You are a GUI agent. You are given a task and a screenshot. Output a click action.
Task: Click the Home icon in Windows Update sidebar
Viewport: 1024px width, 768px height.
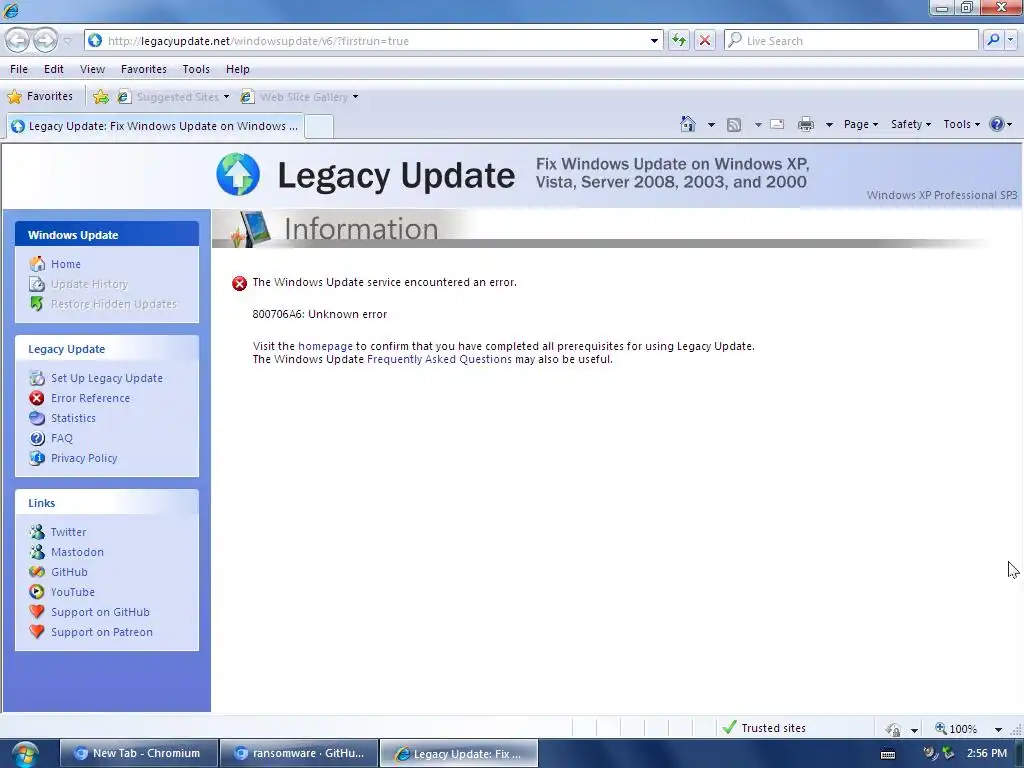tap(37, 264)
